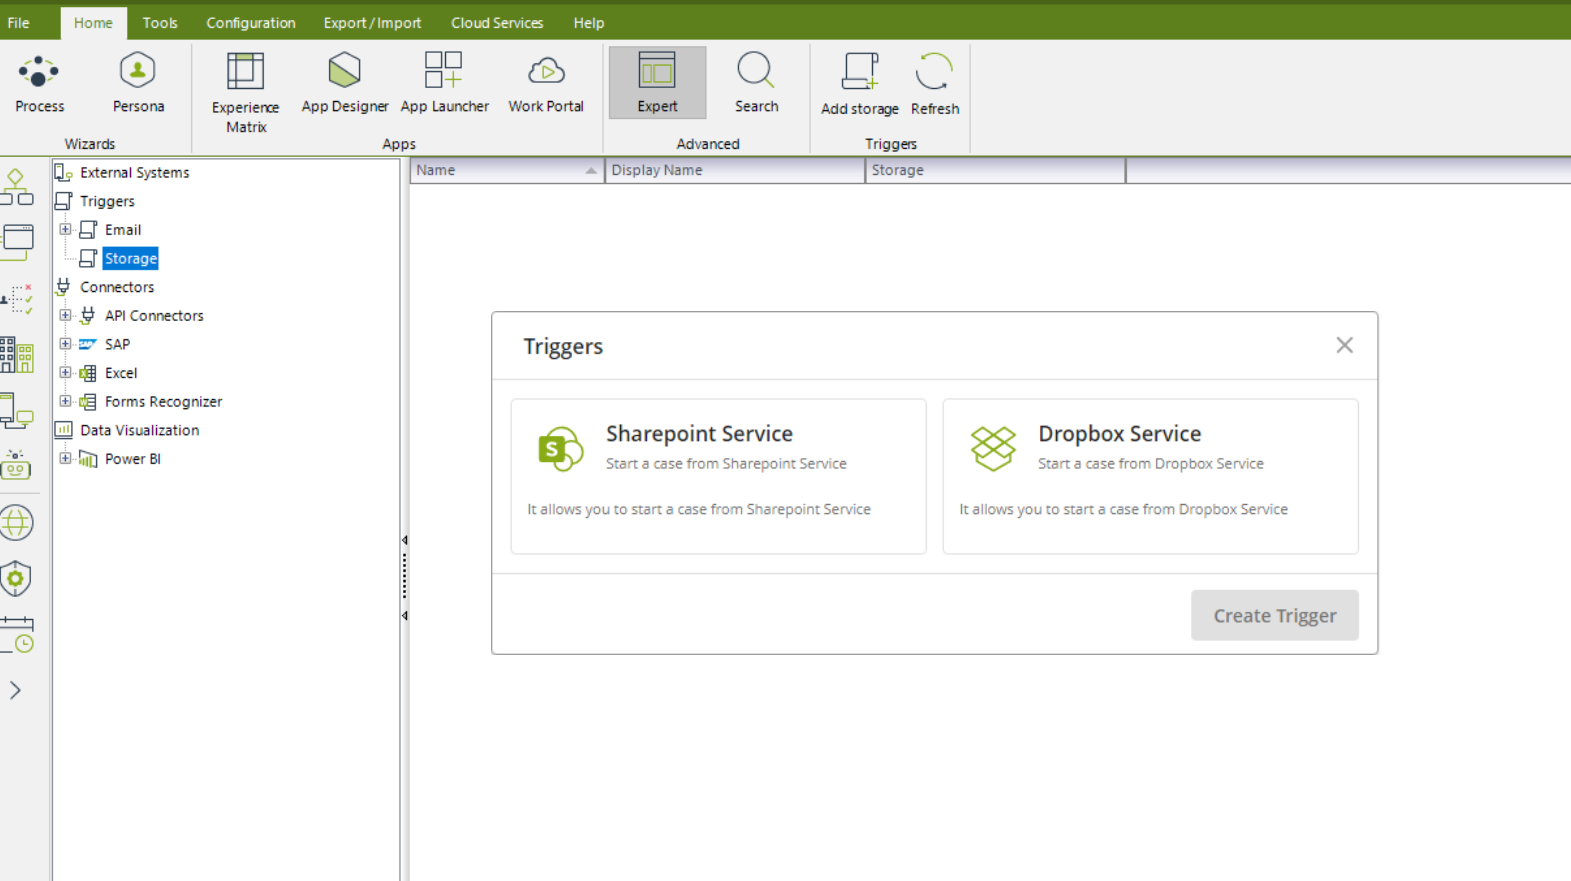Expand the API Connectors node

(66, 316)
